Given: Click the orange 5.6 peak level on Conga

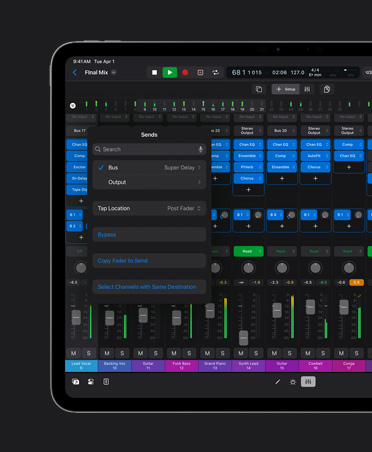Looking at the screenshot, I should [x=356, y=283].
